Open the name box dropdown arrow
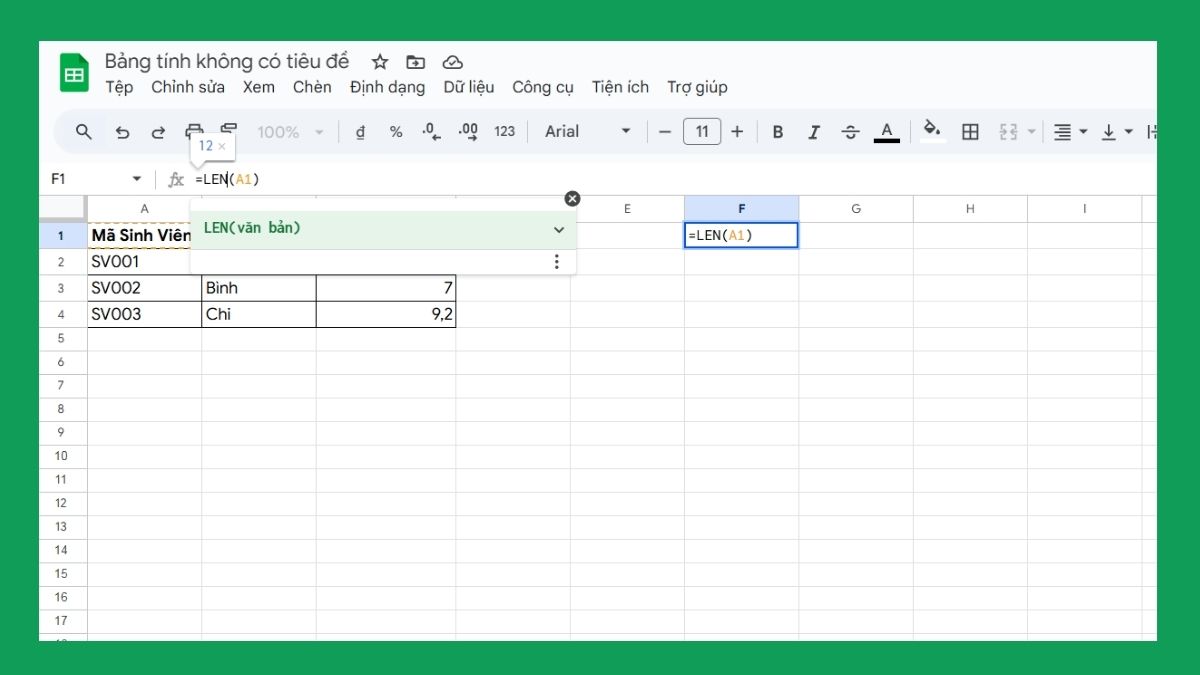1200x675 pixels. point(137,179)
